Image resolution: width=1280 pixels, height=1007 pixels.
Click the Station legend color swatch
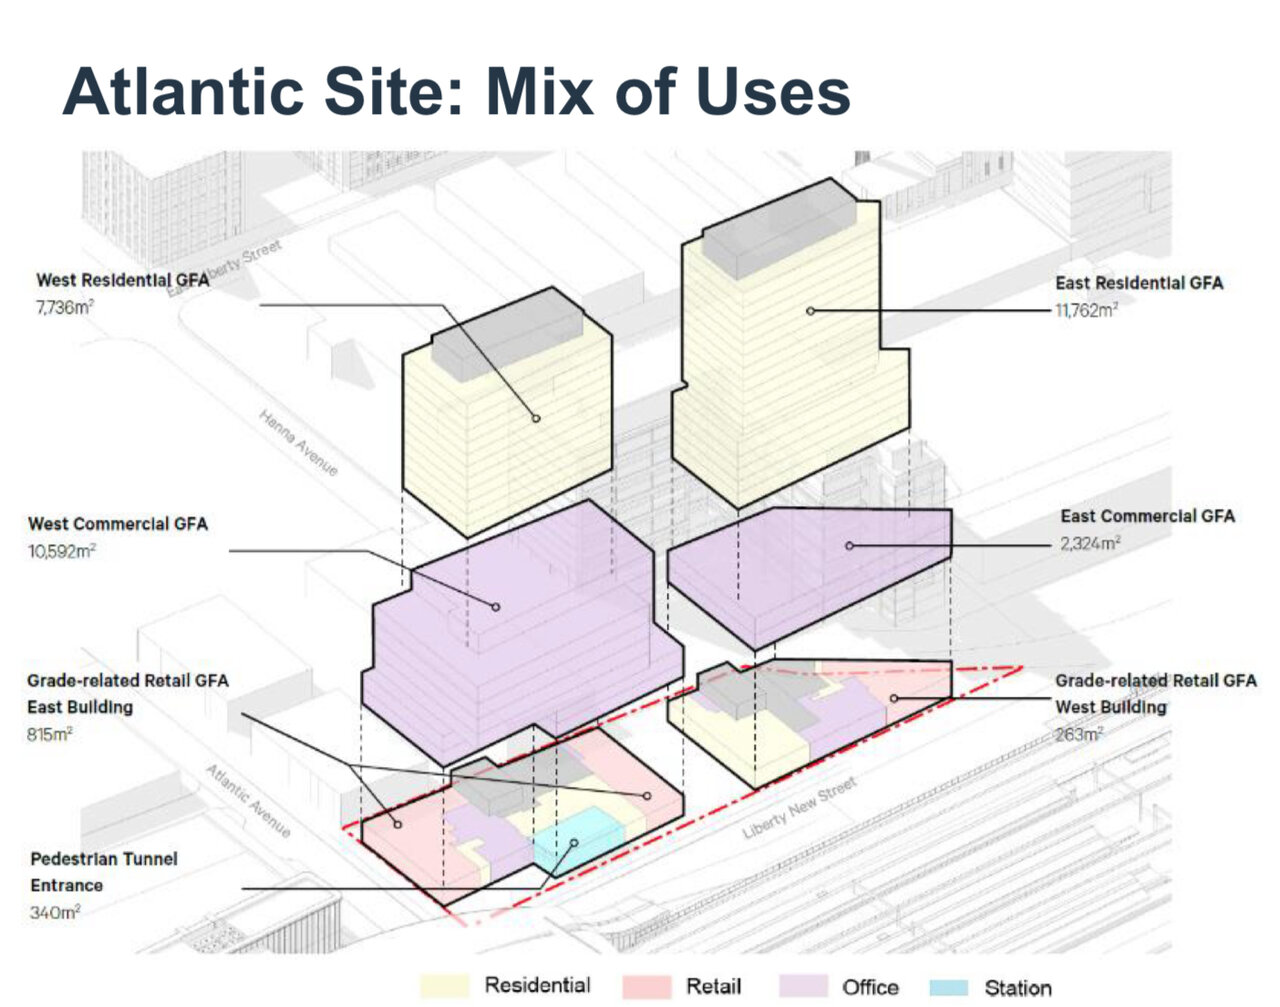(x=949, y=988)
